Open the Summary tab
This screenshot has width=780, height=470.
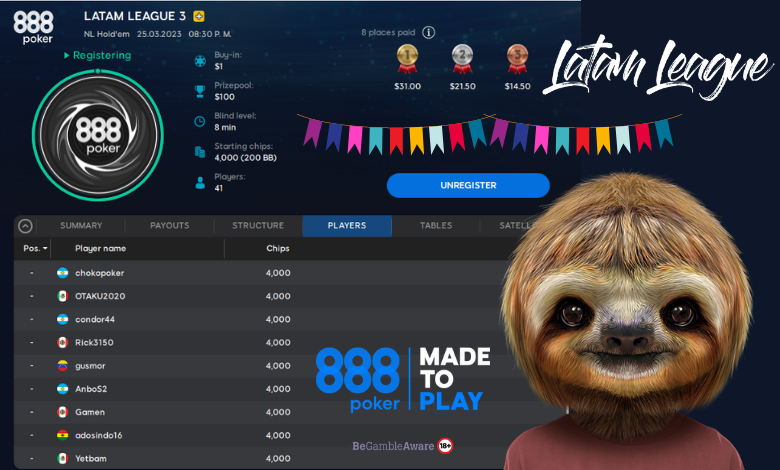point(81,226)
